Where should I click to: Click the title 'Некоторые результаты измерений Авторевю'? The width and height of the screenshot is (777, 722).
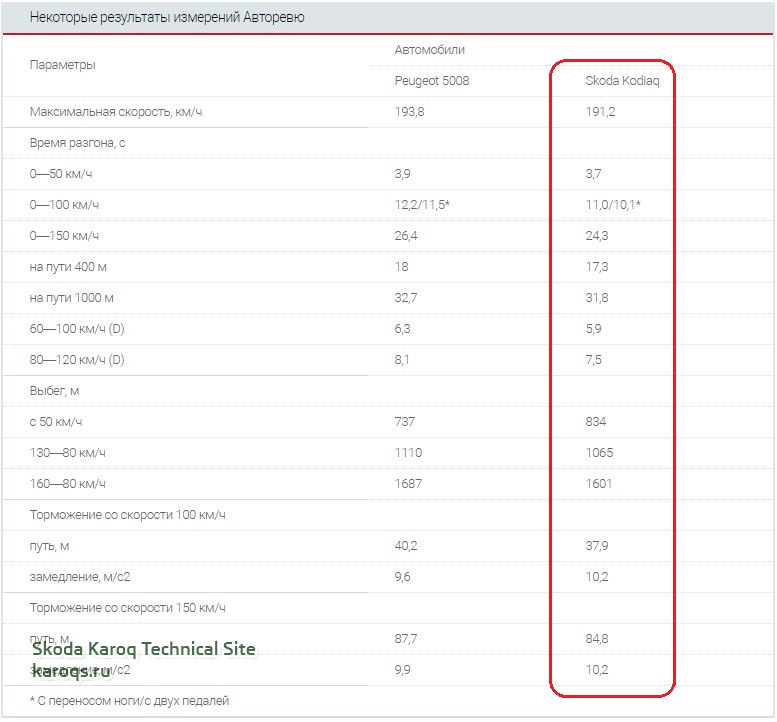coord(167,17)
